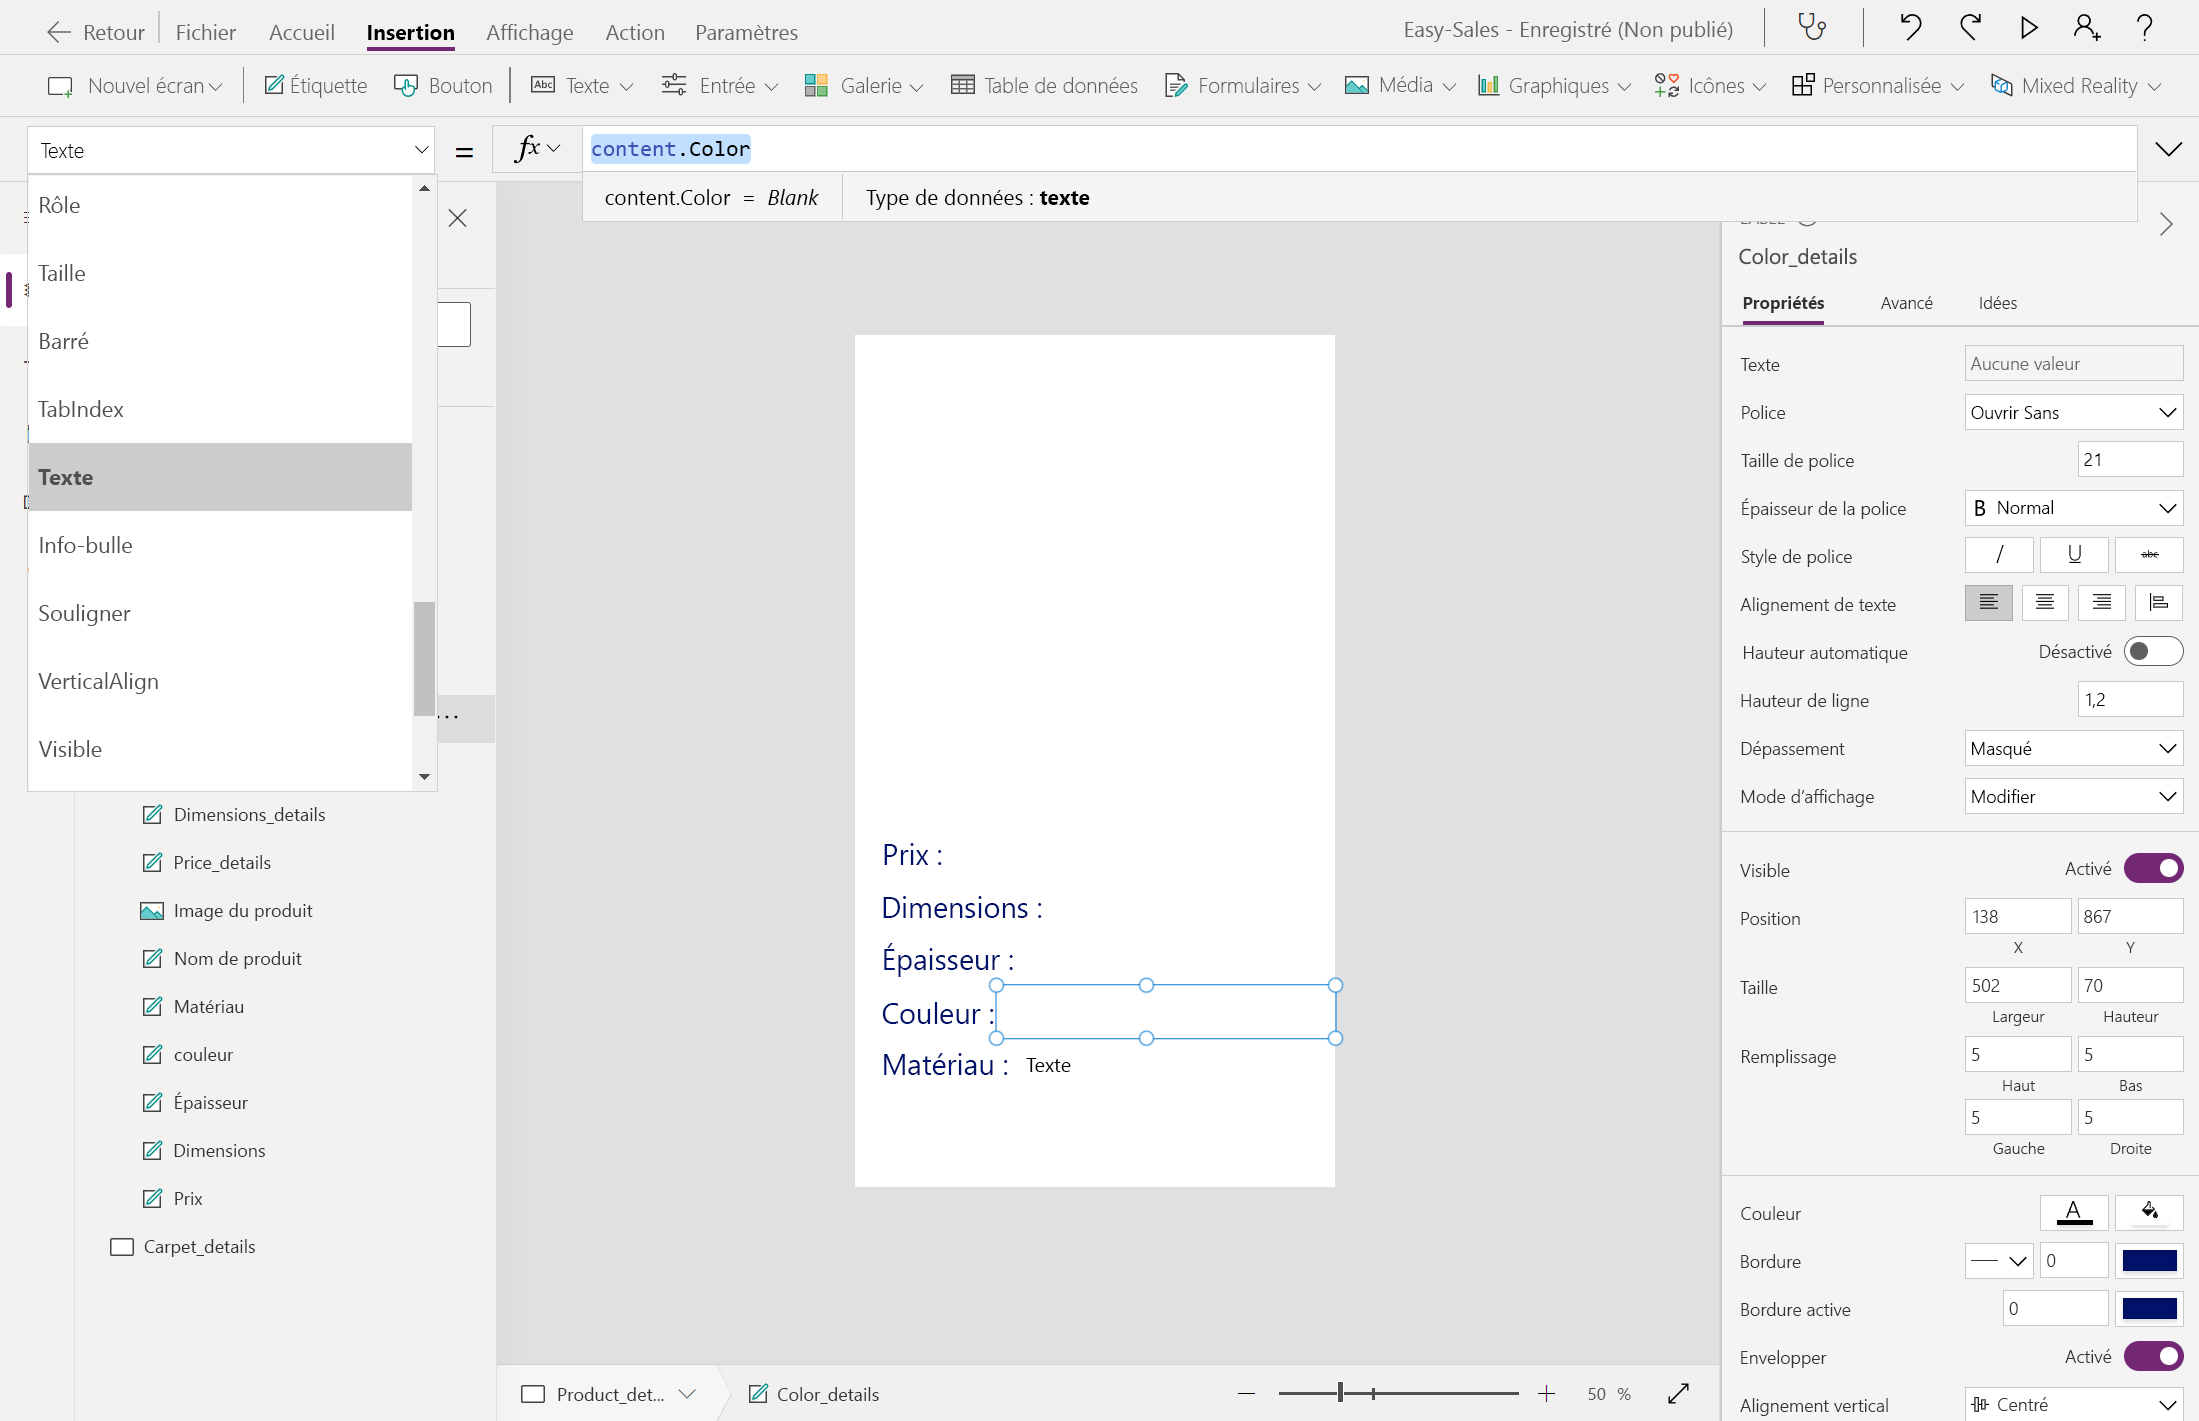Open the Fichier menu
2199x1421 pixels.
(206, 32)
